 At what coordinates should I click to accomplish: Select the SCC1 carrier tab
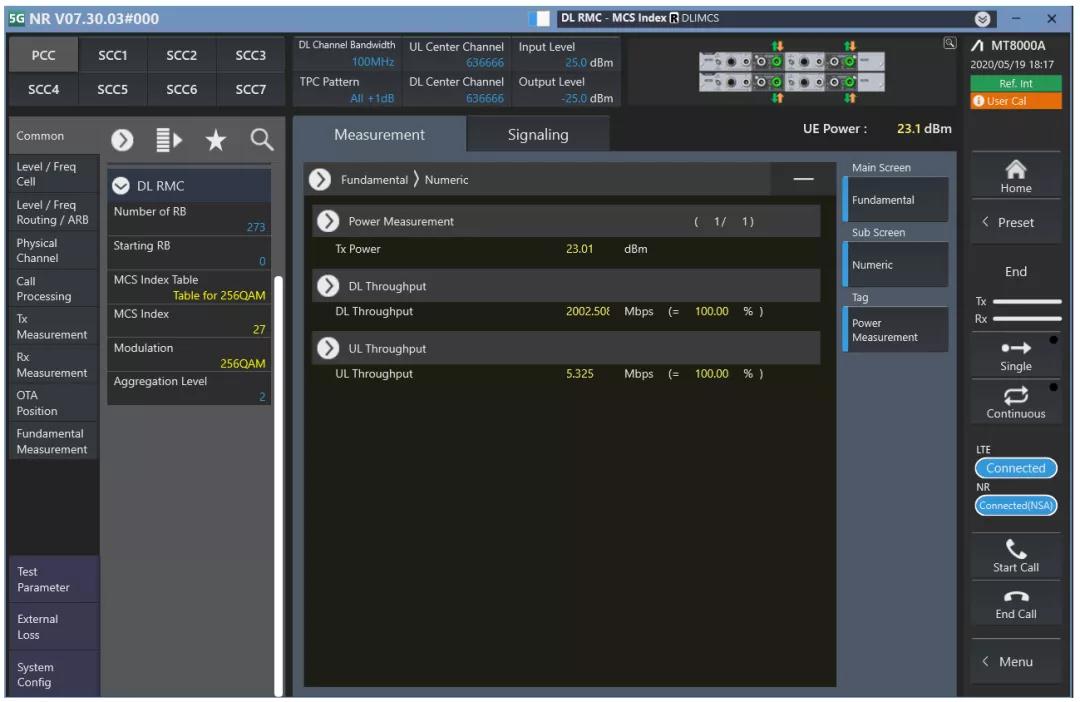113,56
